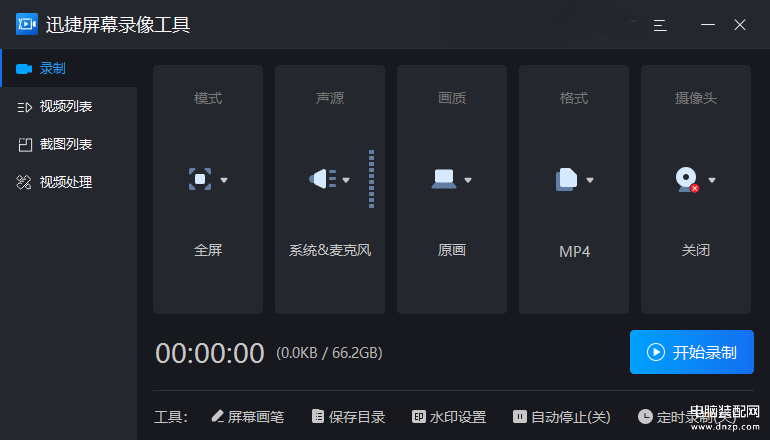Click the fullscreen mode icon
The height and width of the screenshot is (440, 770).
[x=200, y=179]
